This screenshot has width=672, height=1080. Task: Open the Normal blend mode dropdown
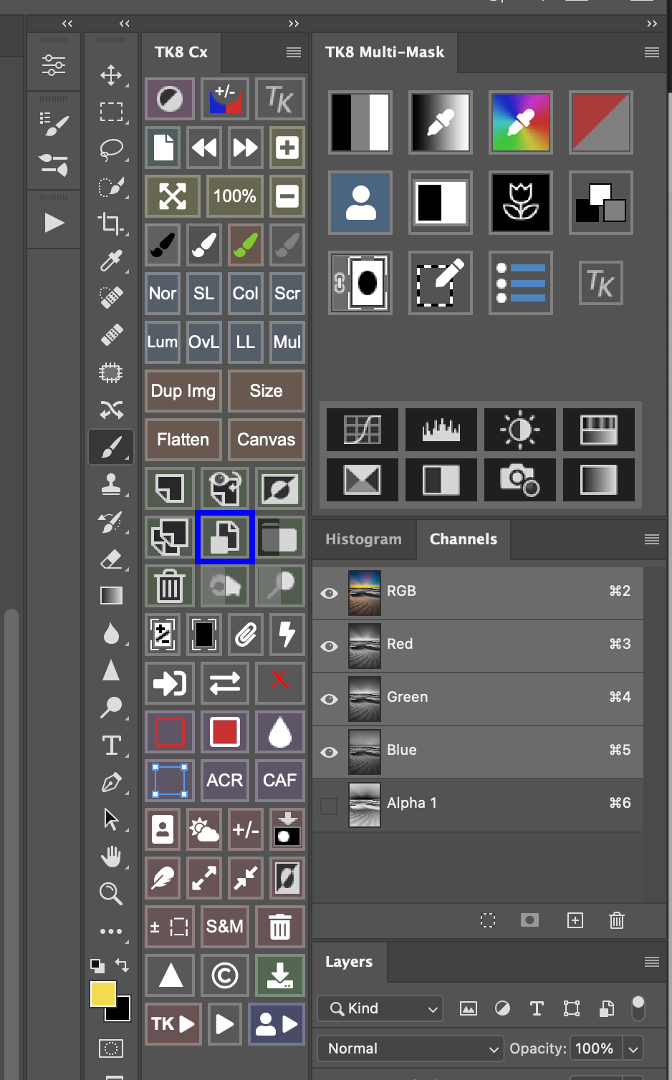click(x=410, y=1048)
